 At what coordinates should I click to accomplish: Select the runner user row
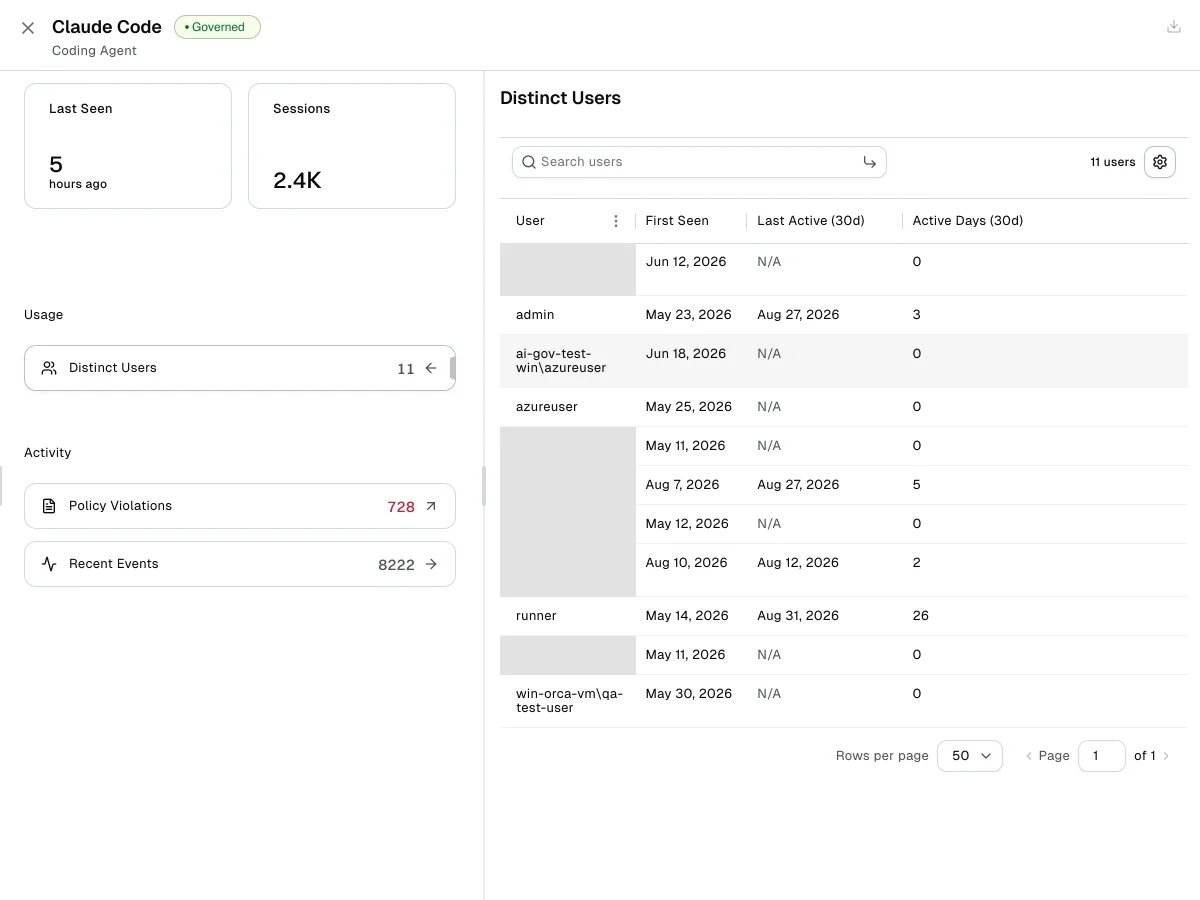tap(844, 616)
